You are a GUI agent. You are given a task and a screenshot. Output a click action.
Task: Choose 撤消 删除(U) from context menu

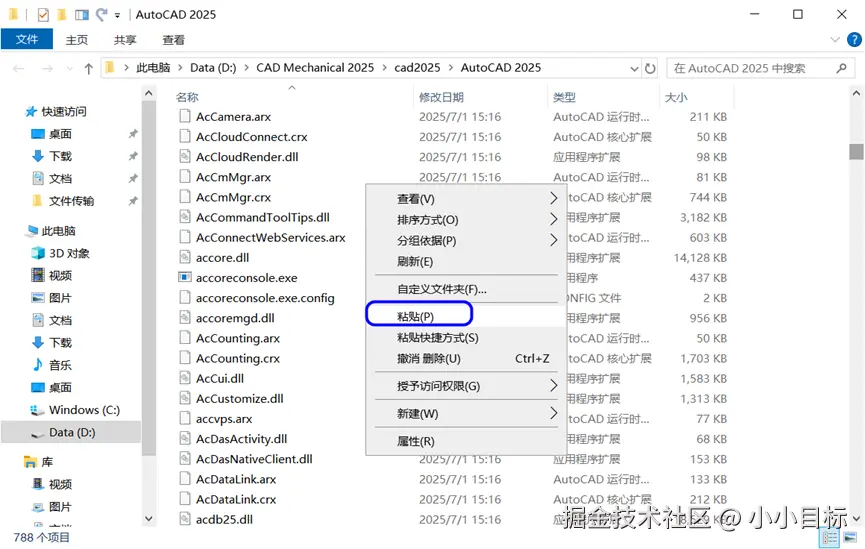pyautogui.click(x=466, y=359)
